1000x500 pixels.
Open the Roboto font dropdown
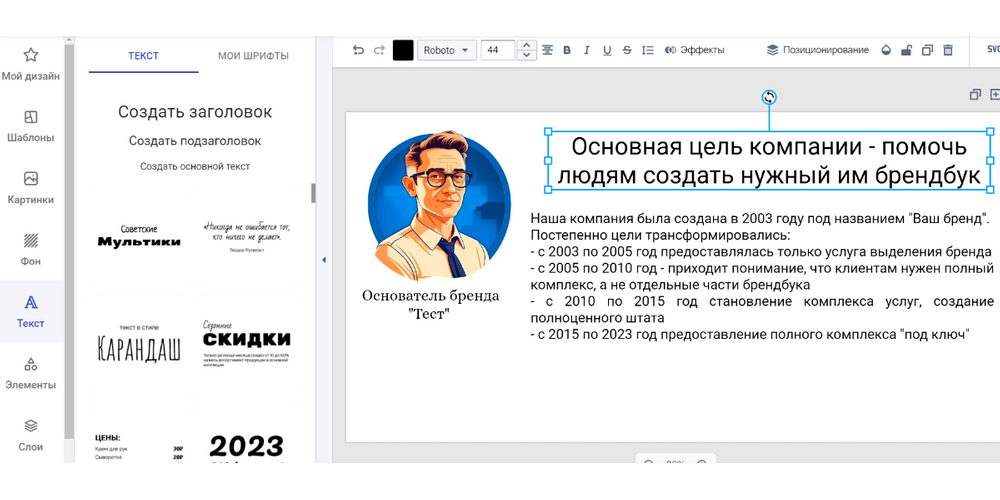(446, 50)
